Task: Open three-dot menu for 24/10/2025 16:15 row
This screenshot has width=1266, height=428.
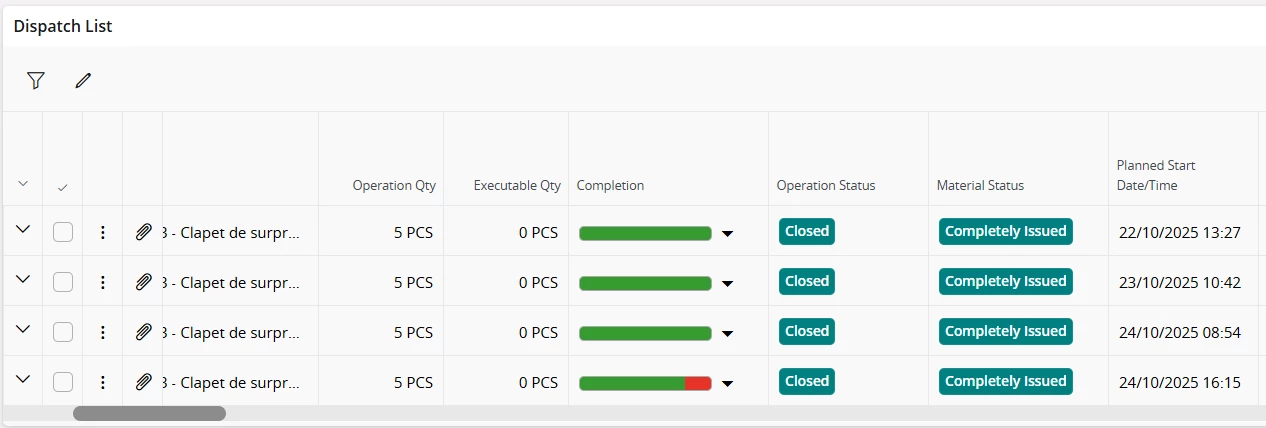Action: tap(103, 382)
